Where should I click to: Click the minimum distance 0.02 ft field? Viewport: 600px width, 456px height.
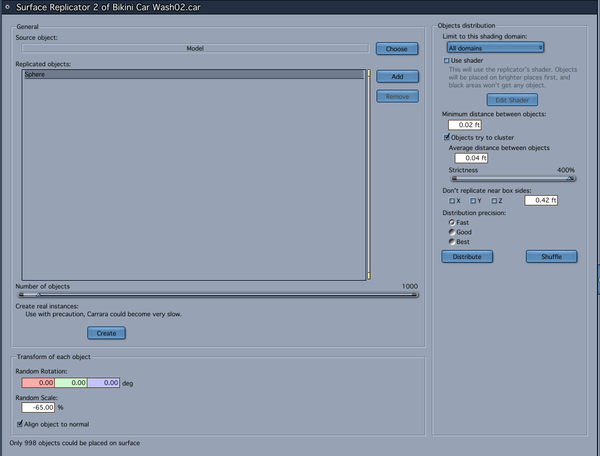pos(465,125)
